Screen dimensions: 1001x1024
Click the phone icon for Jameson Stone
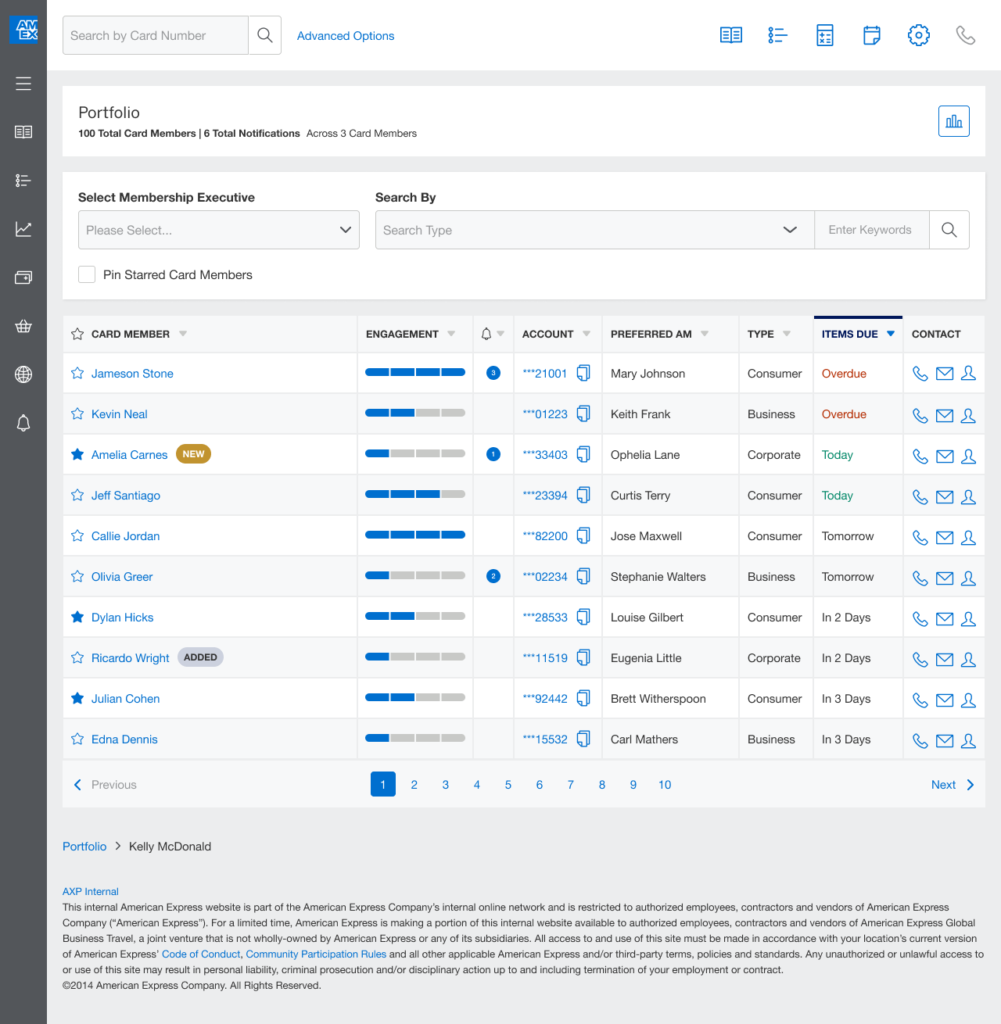(x=920, y=374)
